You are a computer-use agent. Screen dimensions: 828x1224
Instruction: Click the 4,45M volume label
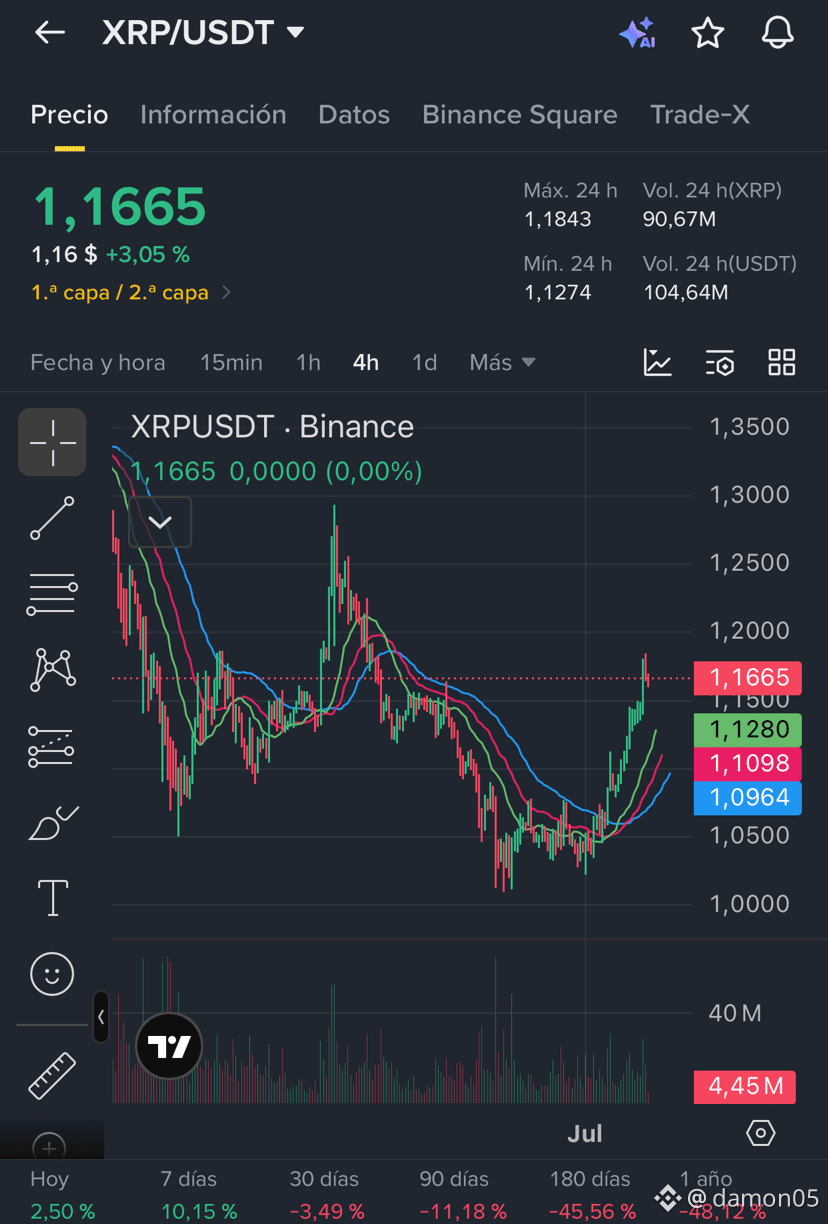point(745,1086)
